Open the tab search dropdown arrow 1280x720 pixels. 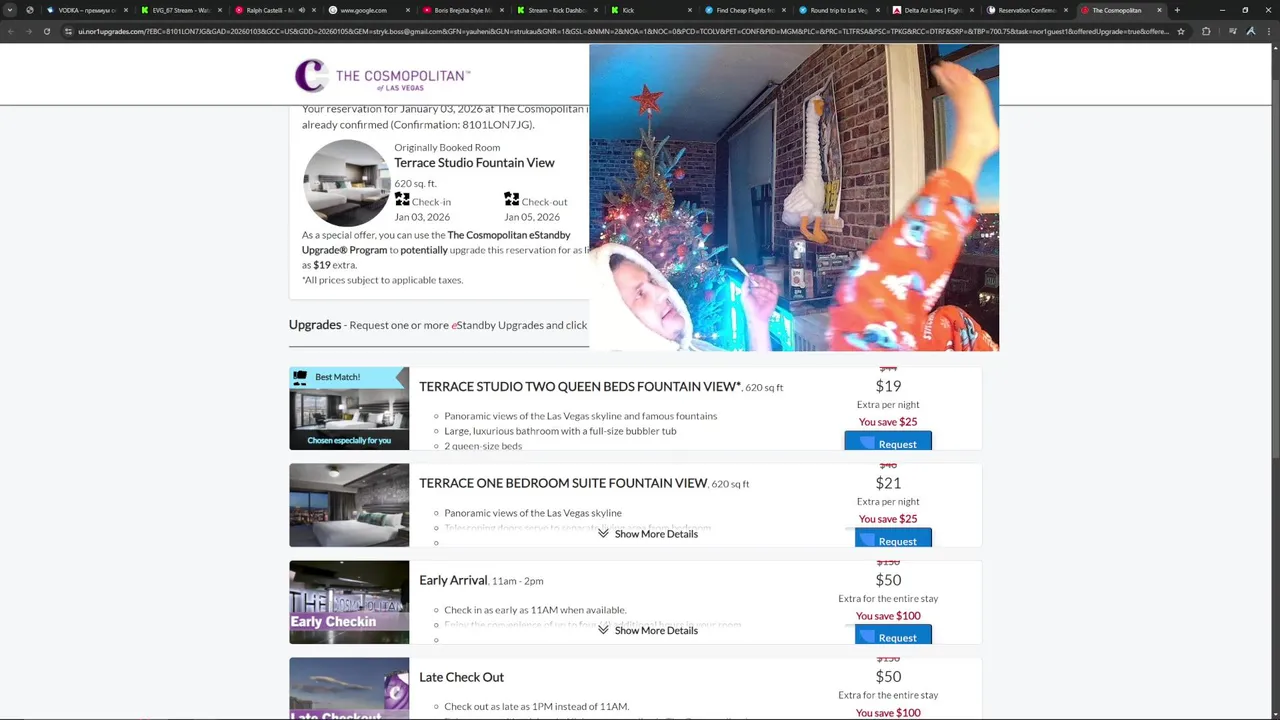click(x=10, y=10)
